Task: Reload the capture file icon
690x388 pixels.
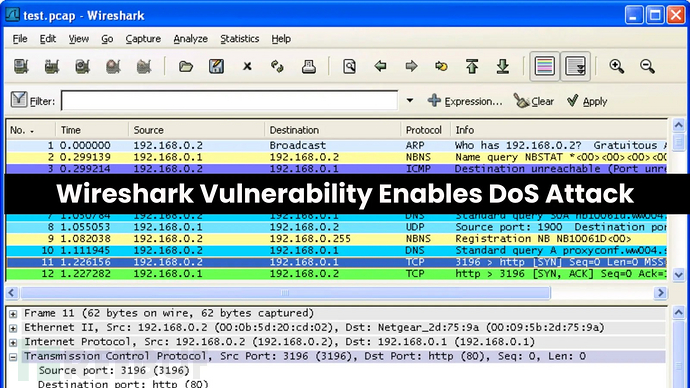Action: [277, 66]
